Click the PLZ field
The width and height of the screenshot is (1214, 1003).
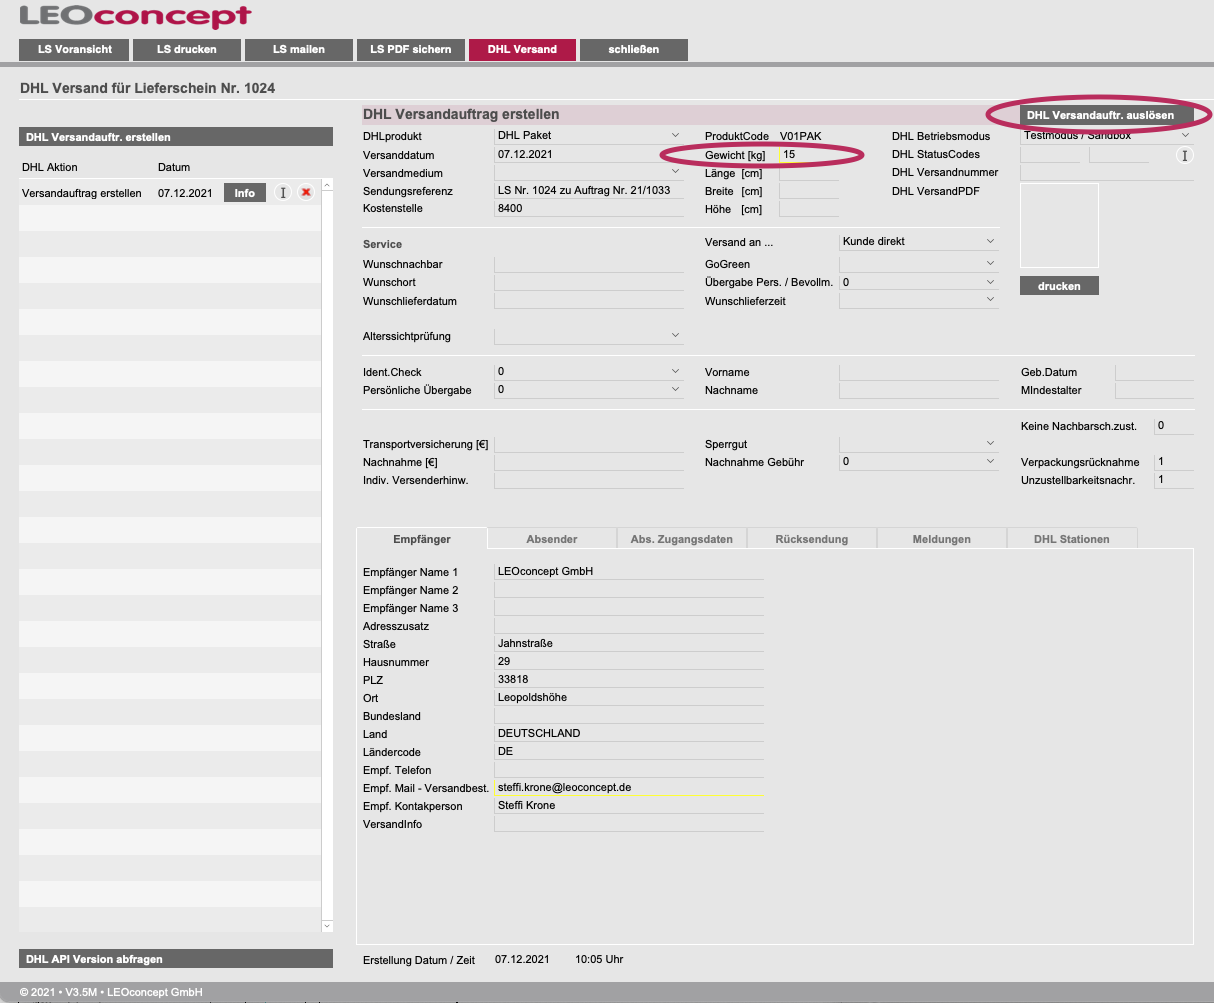coord(629,679)
